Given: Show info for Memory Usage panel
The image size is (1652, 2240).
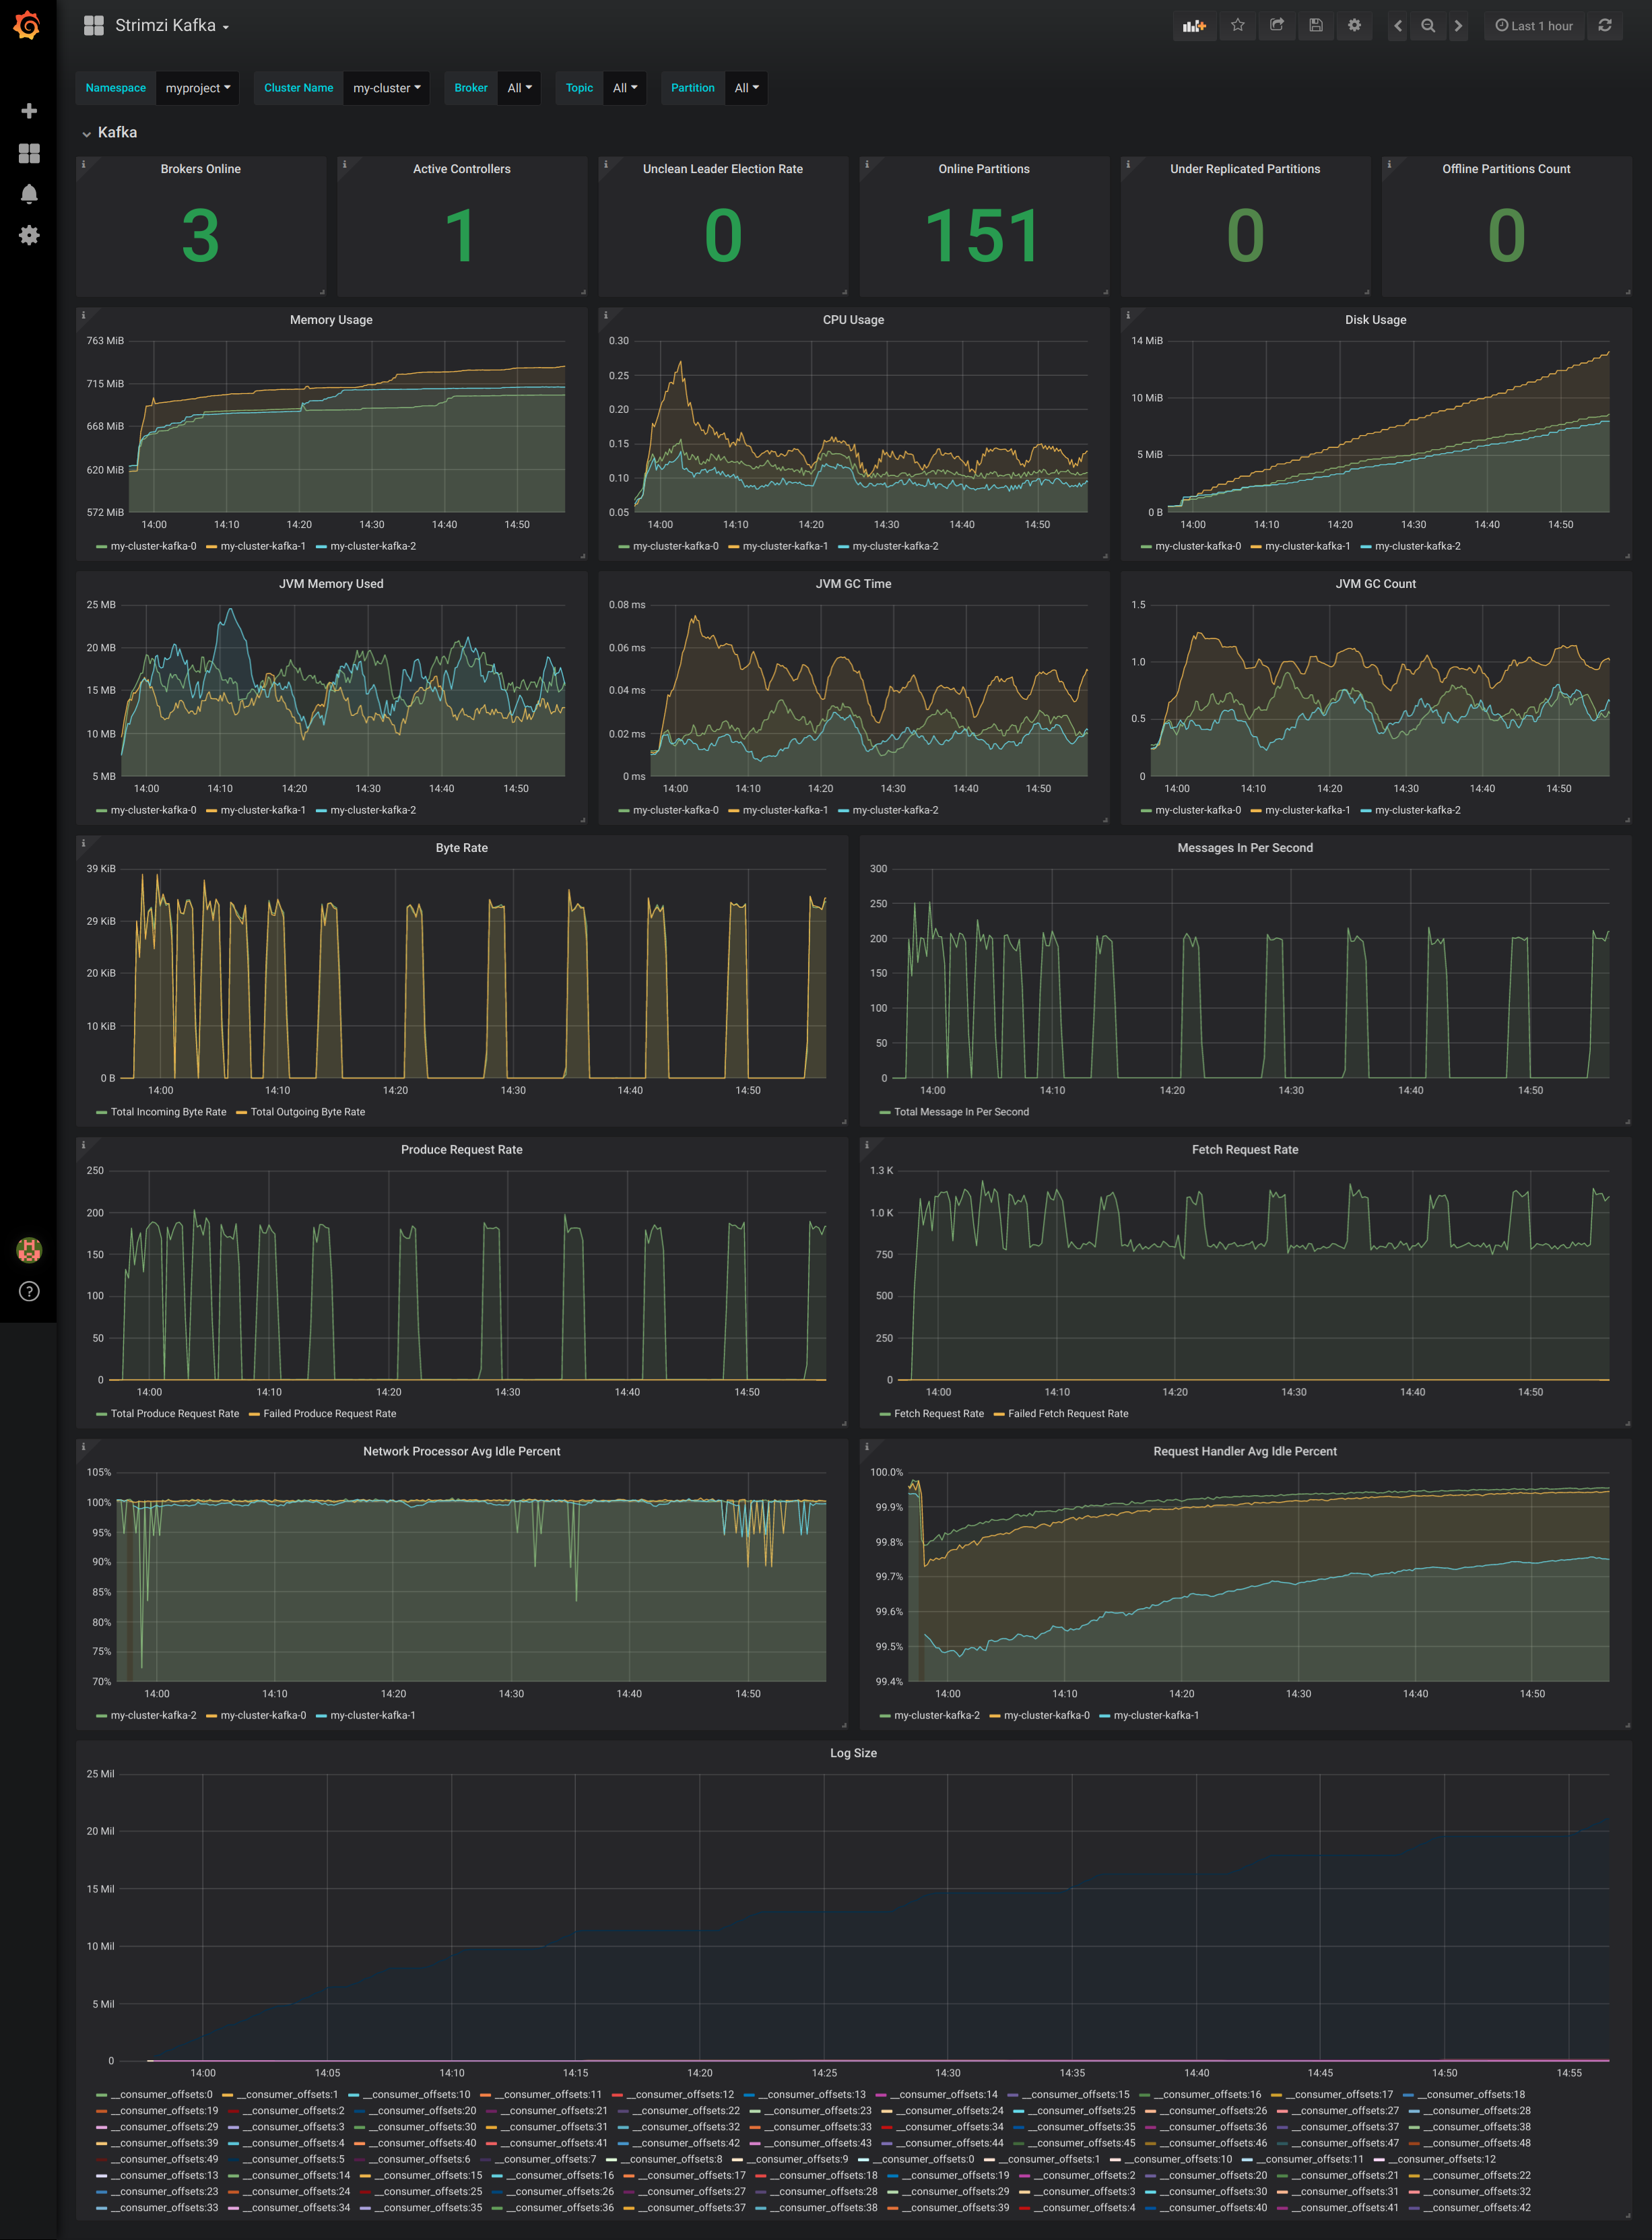Looking at the screenshot, I should tap(83, 315).
